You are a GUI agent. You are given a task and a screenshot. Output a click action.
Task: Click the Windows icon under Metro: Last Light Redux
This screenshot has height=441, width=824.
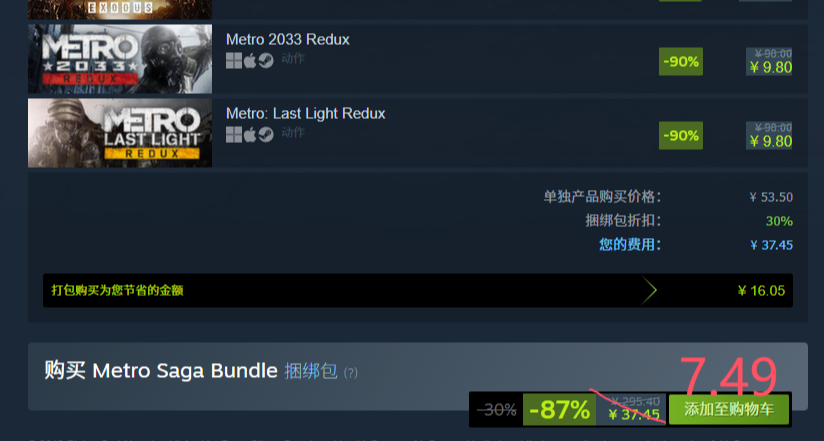click(234, 135)
